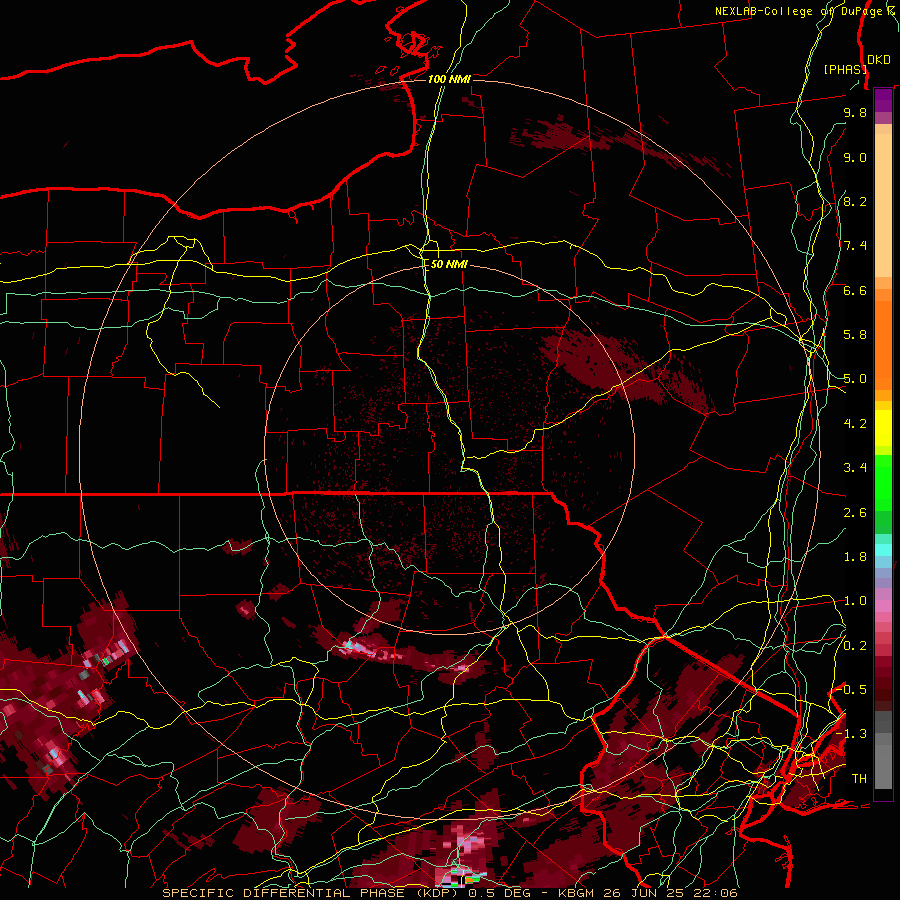Click the SPECIFIC DIFFERENTIAL PHASE (KDP) caption
Viewport: 900px width, 900px height.
coord(310,893)
